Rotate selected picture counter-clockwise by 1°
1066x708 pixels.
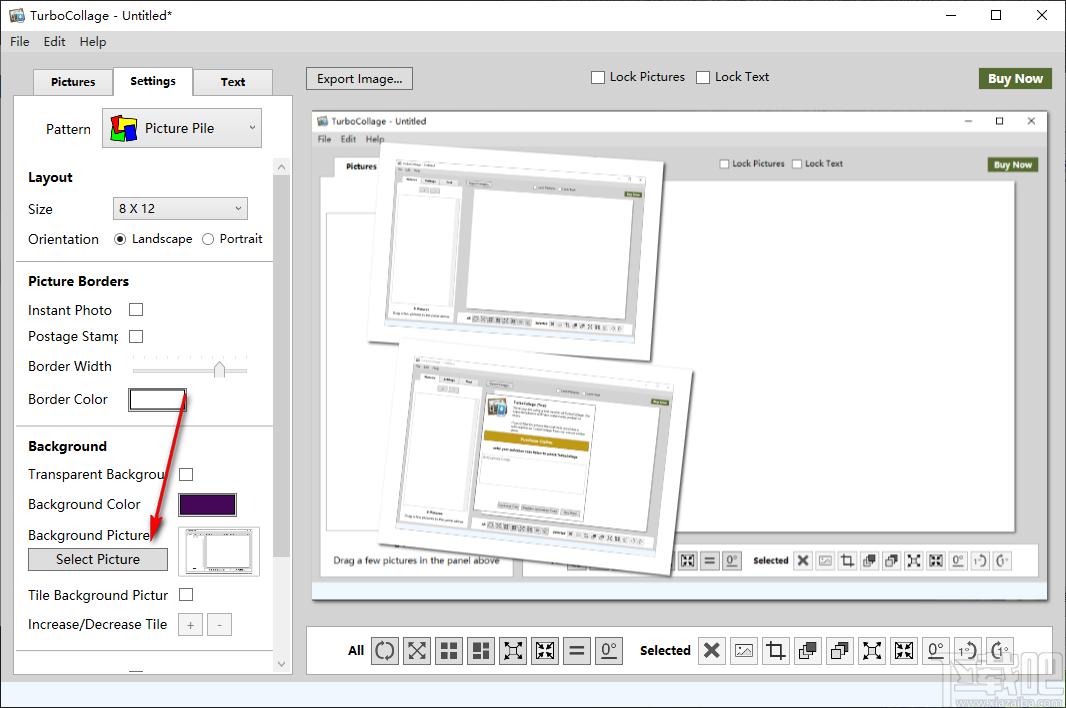(x=967, y=651)
